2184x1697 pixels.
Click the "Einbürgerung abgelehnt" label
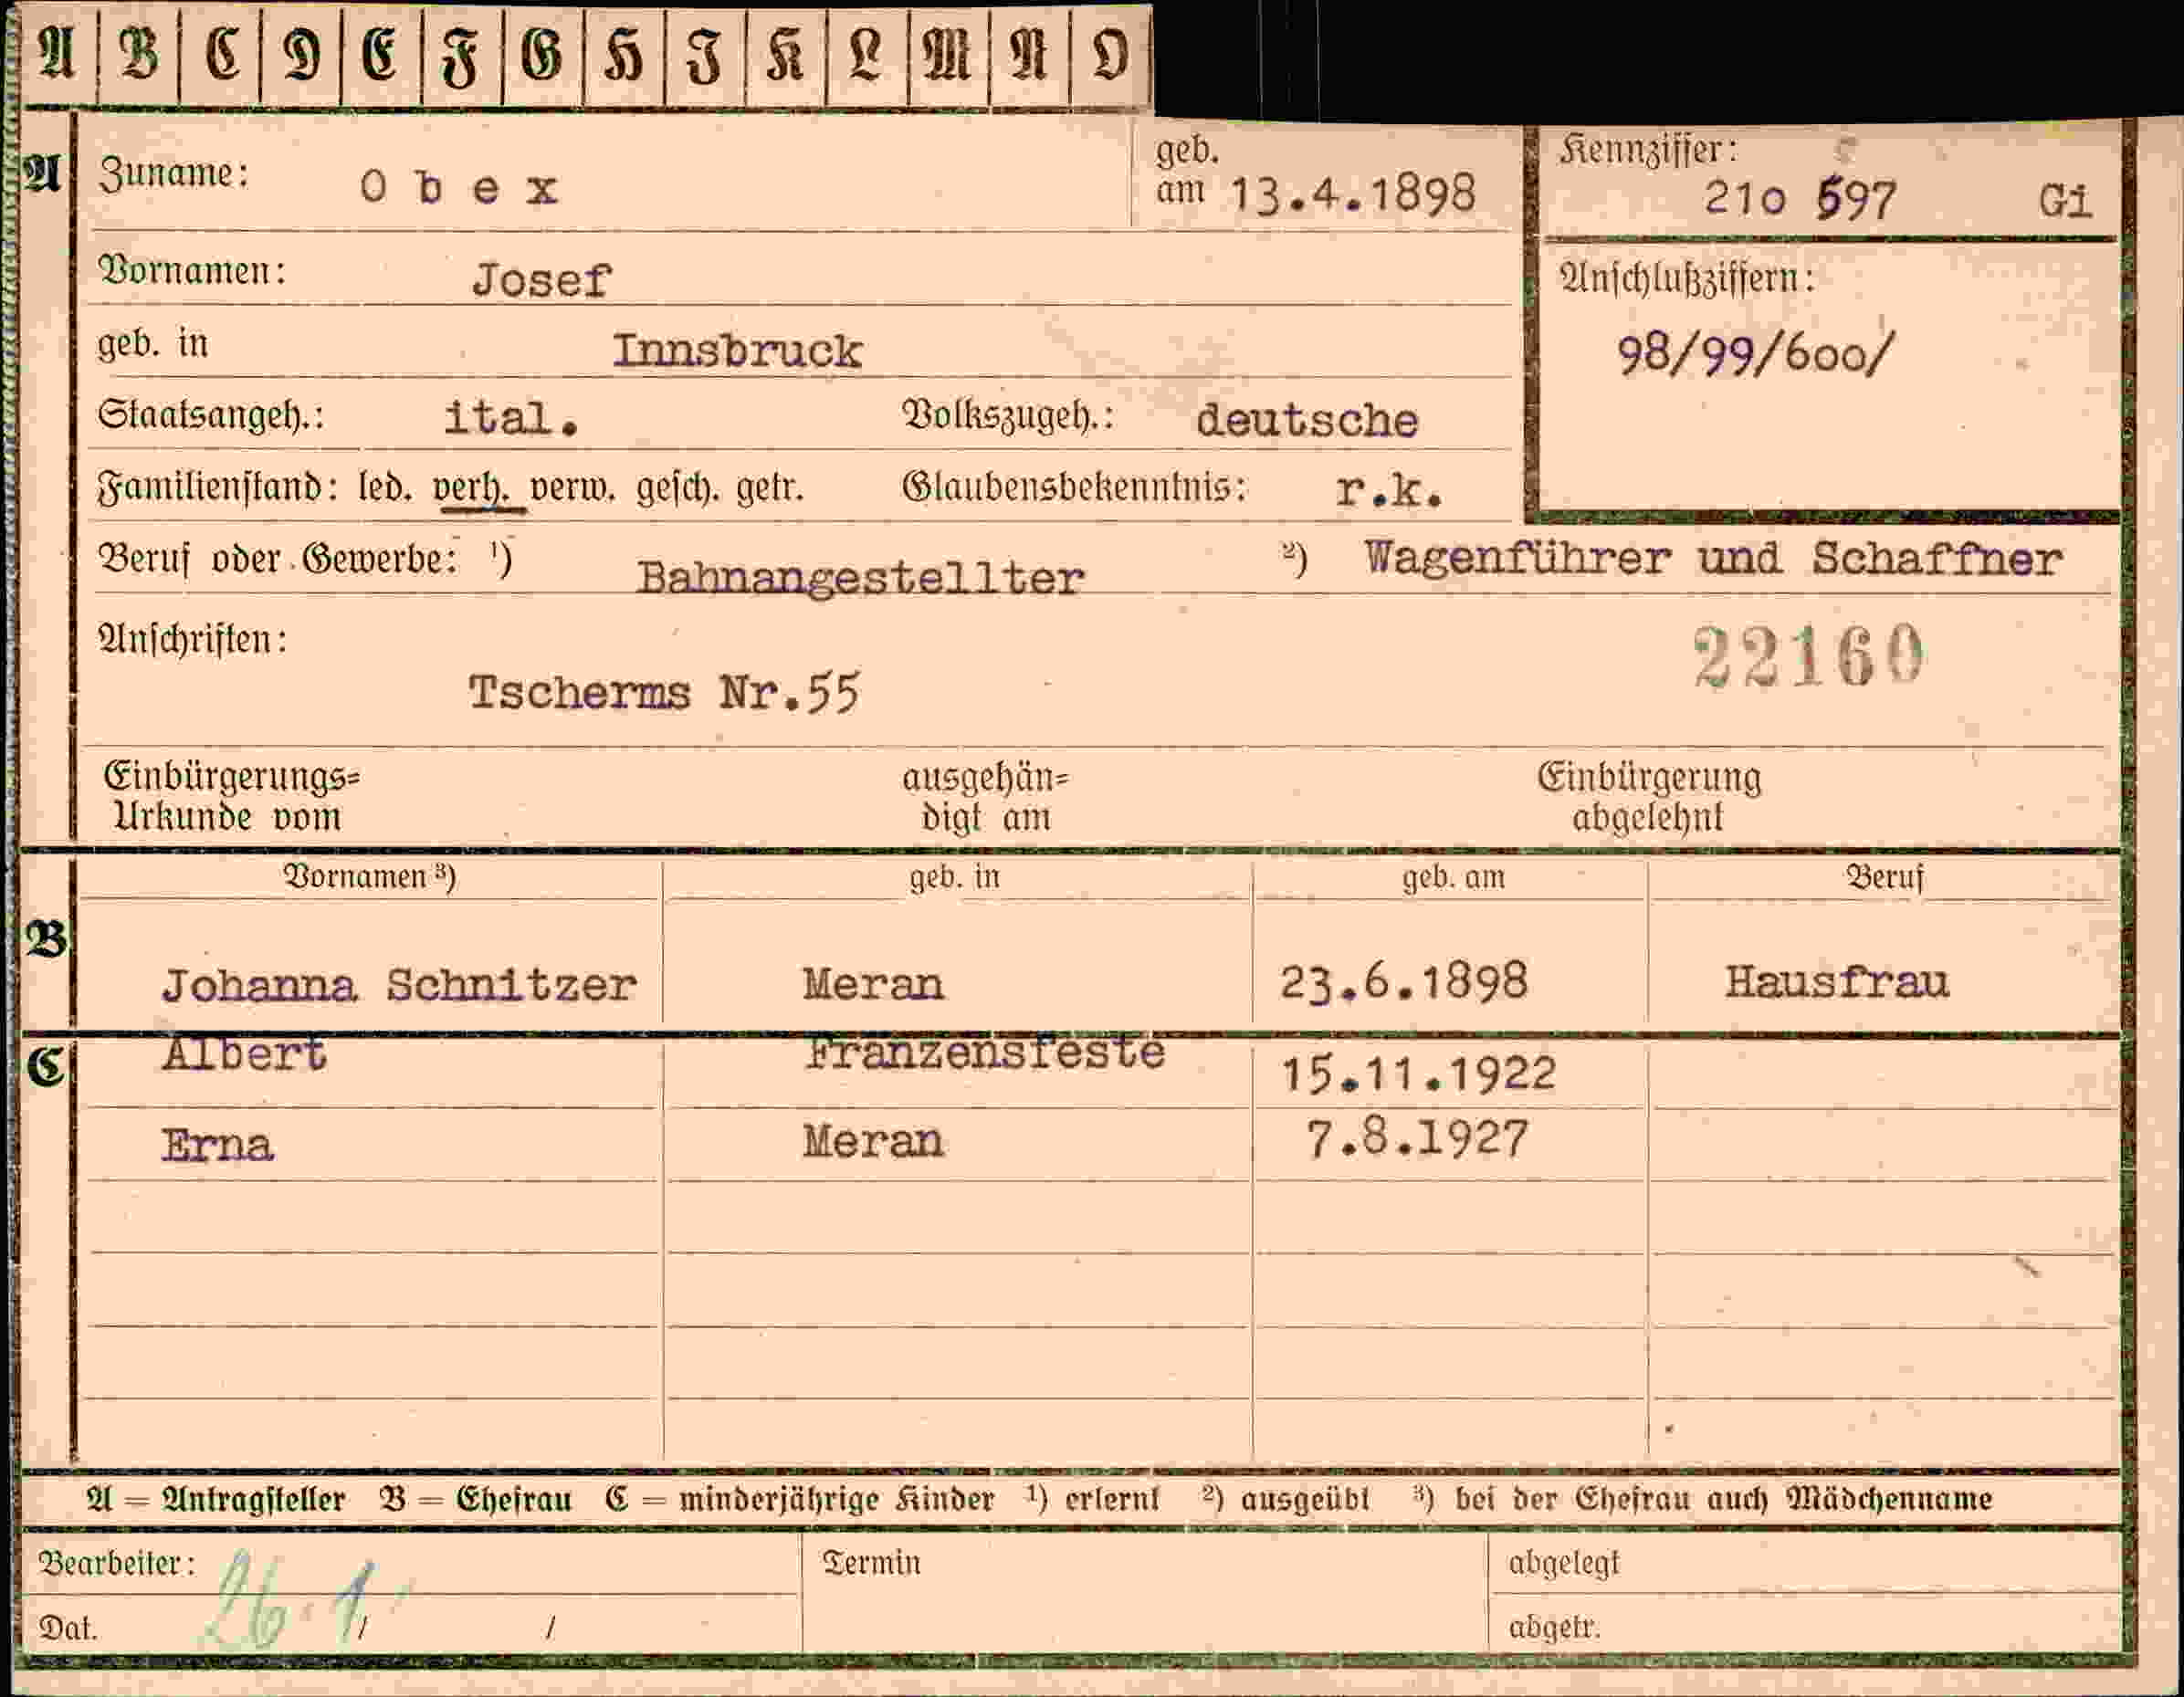point(1649,797)
